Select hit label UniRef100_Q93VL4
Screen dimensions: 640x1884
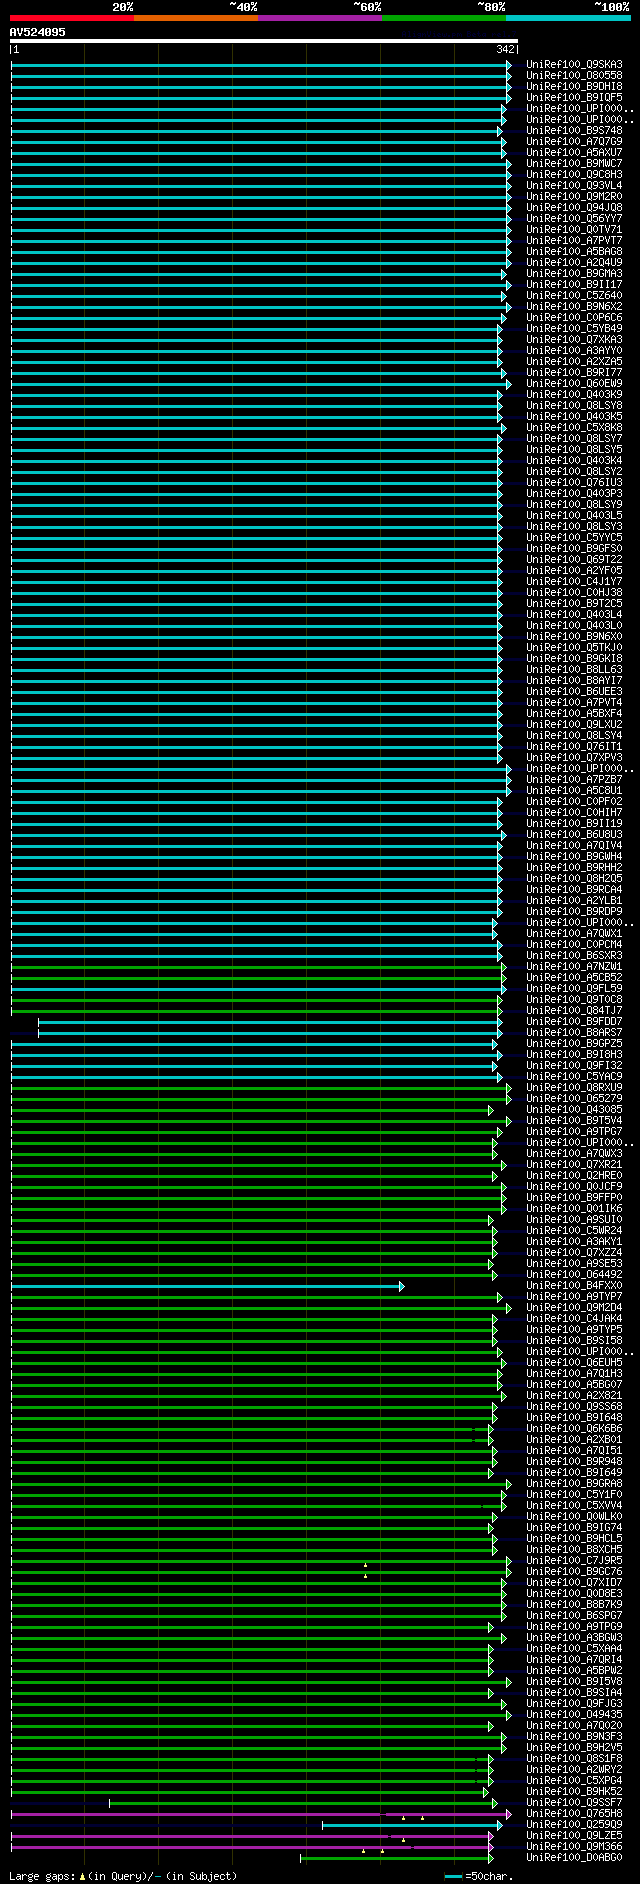tap(574, 186)
